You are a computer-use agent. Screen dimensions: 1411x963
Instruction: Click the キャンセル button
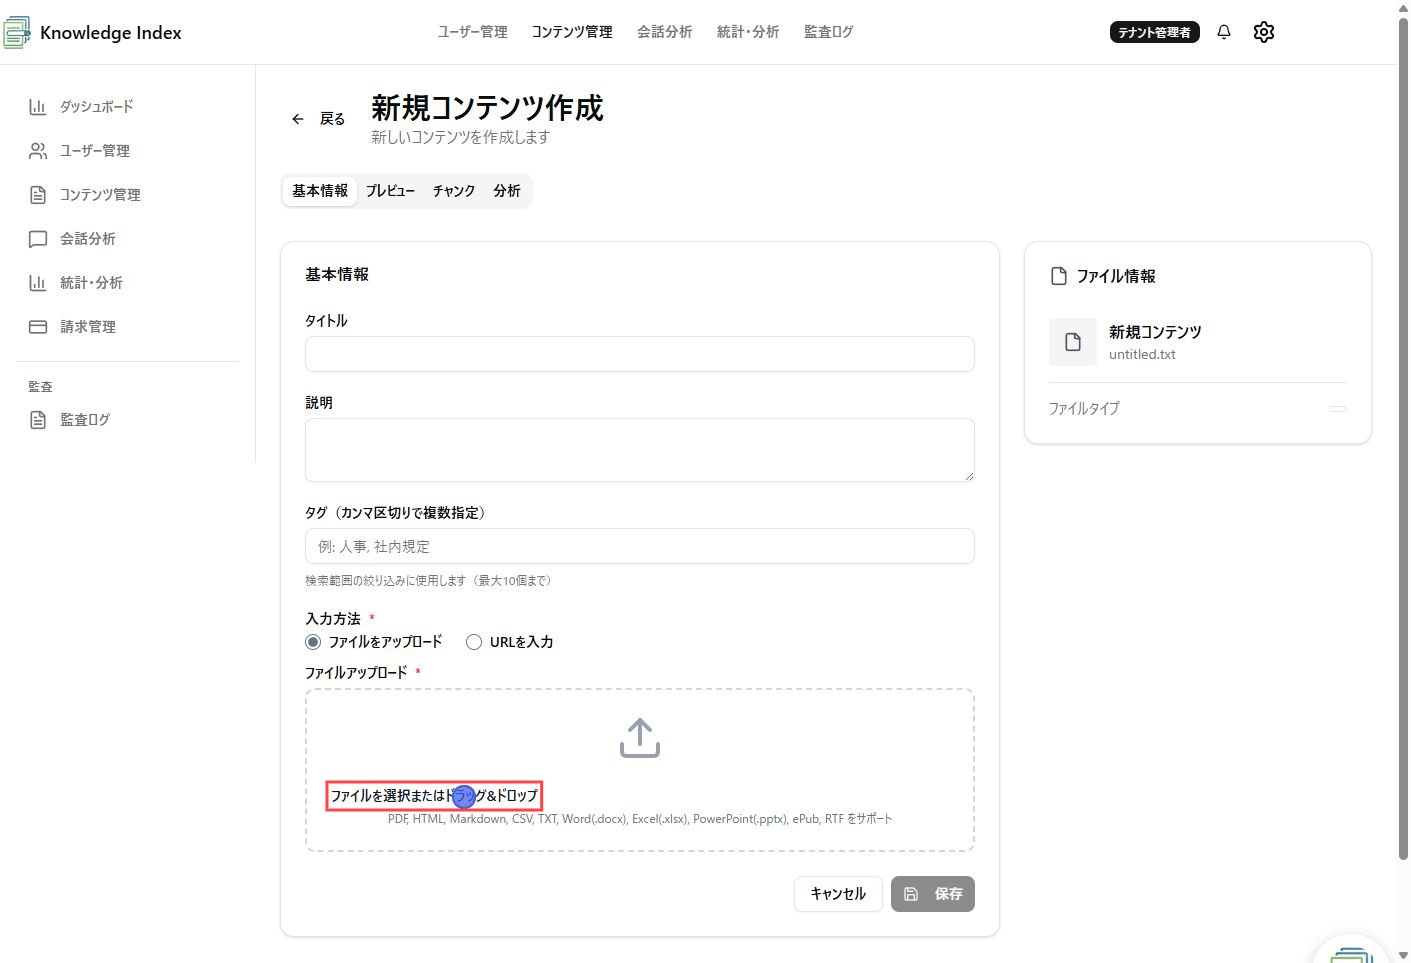coord(838,894)
